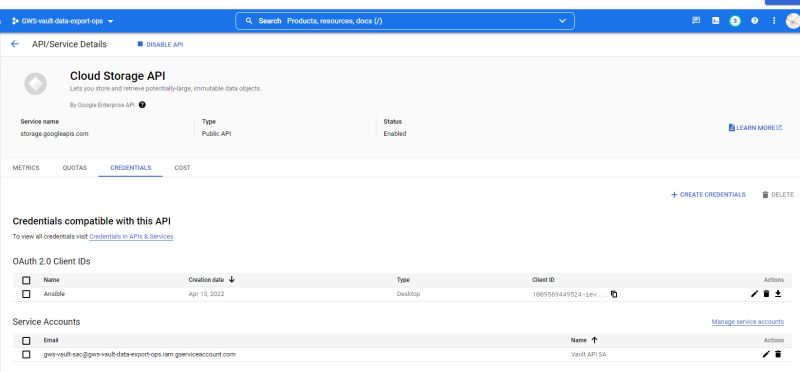Click the DELETE button with trash icon
800x372 pixels.
click(778, 195)
